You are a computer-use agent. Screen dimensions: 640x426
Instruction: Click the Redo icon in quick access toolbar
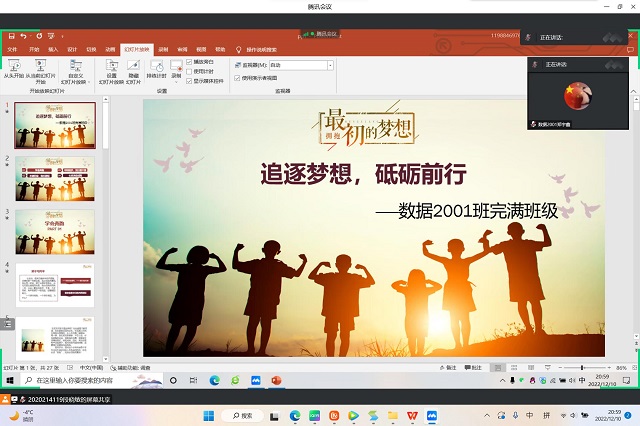39,36
